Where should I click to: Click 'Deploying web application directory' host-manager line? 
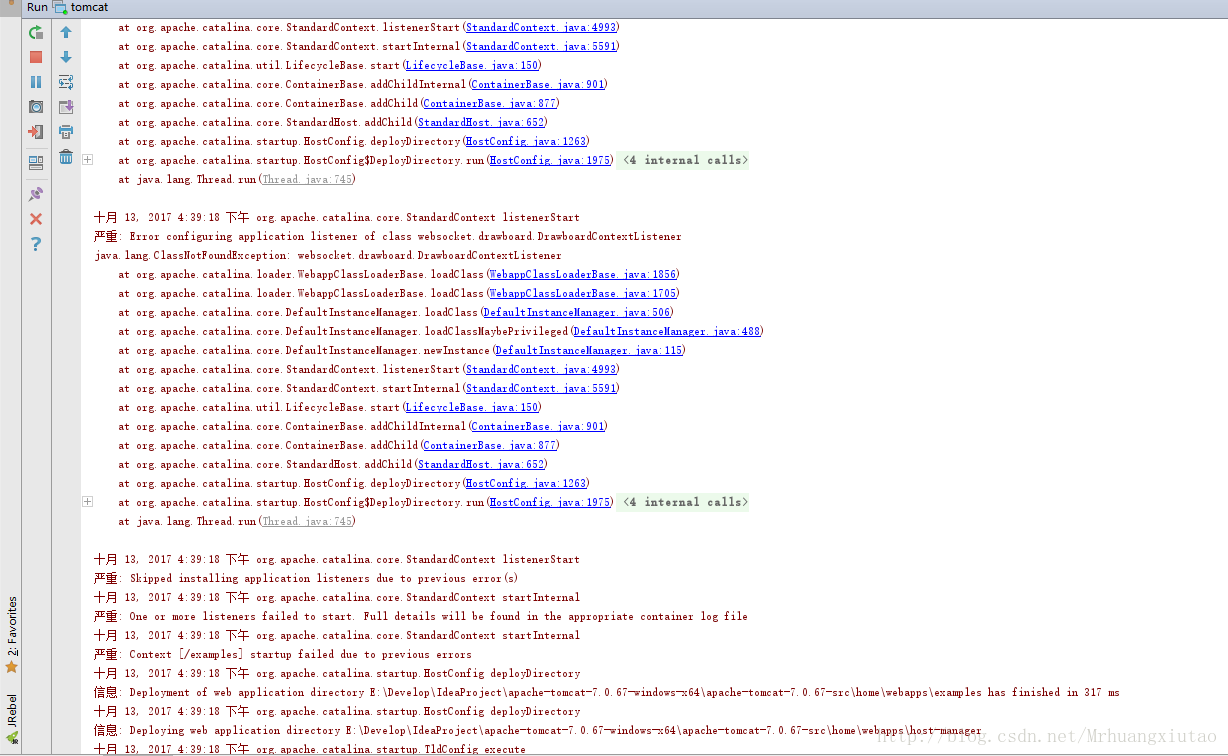tap(538, 730)
